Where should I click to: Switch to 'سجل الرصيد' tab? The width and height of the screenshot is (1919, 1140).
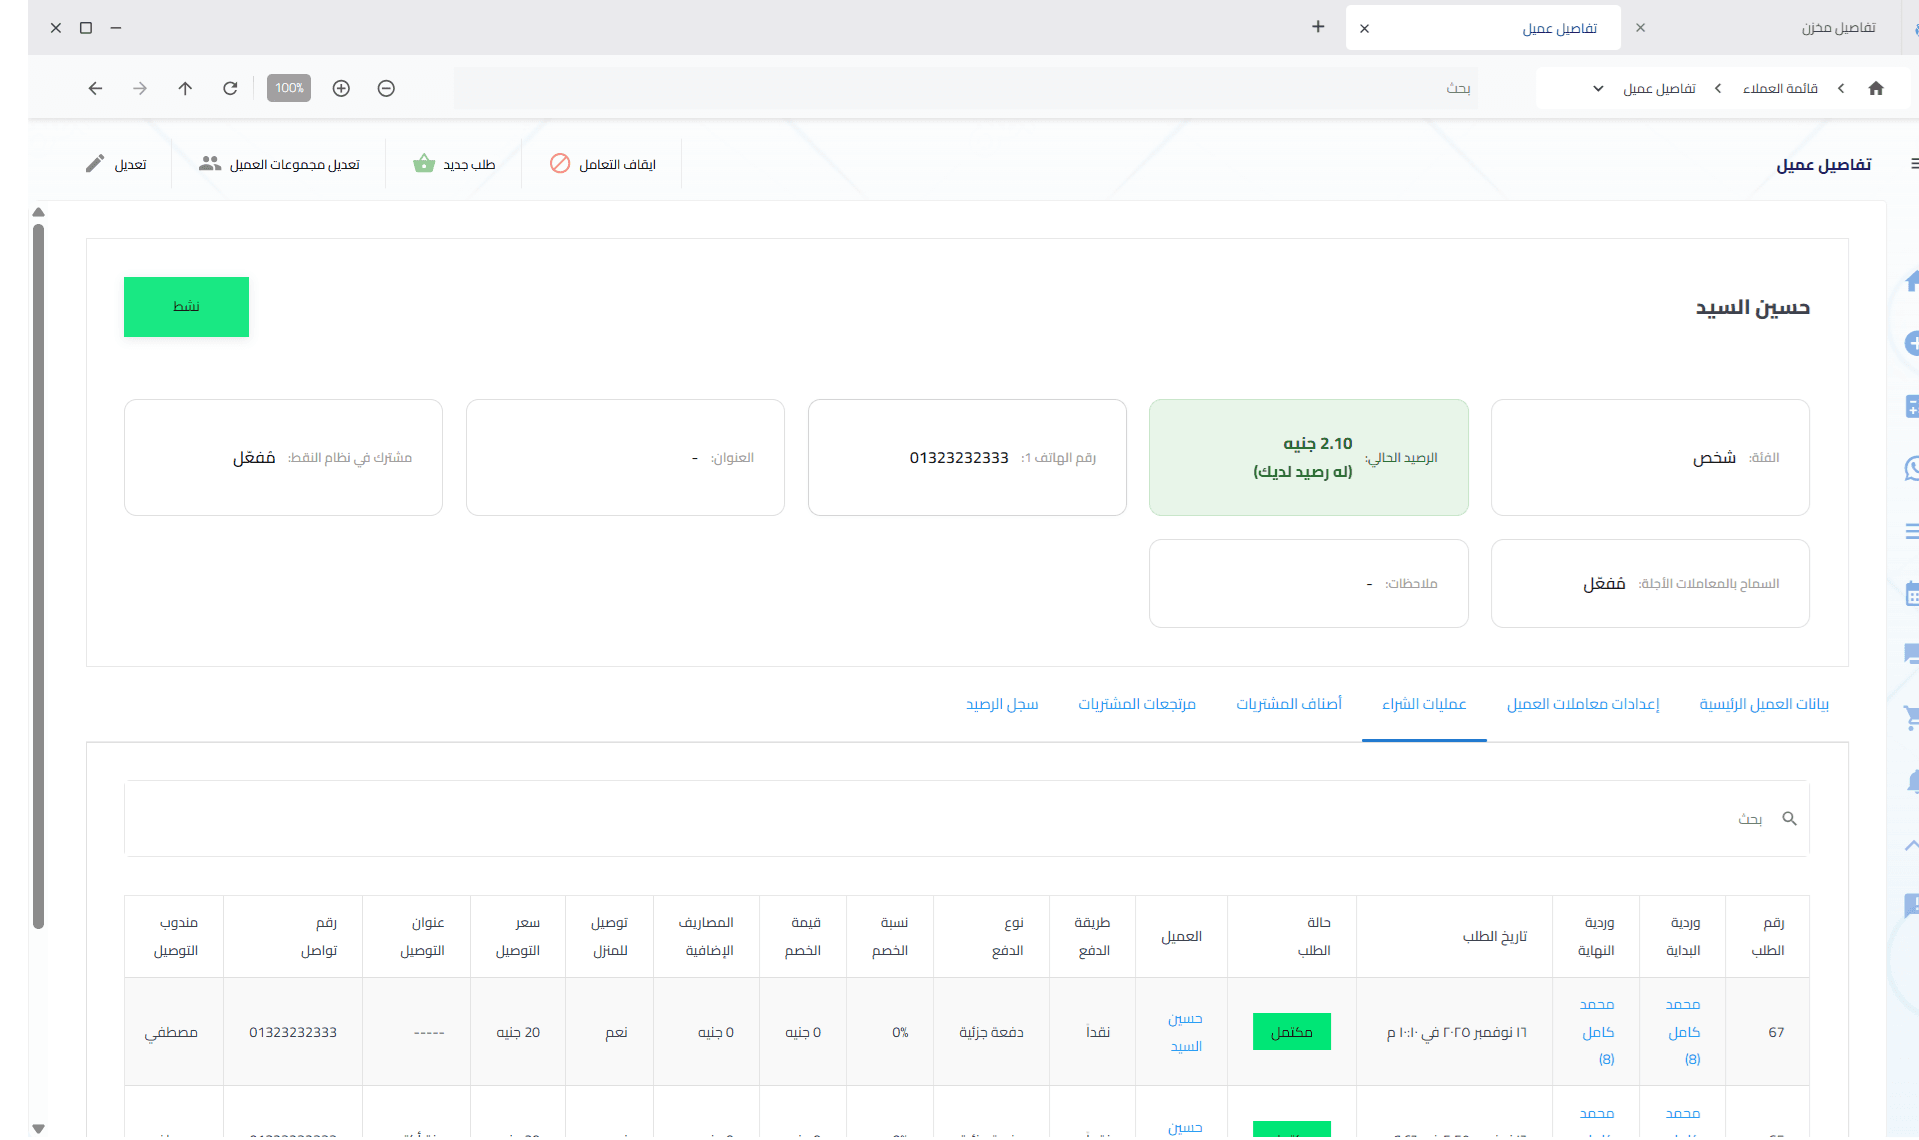coord(1001,704)
